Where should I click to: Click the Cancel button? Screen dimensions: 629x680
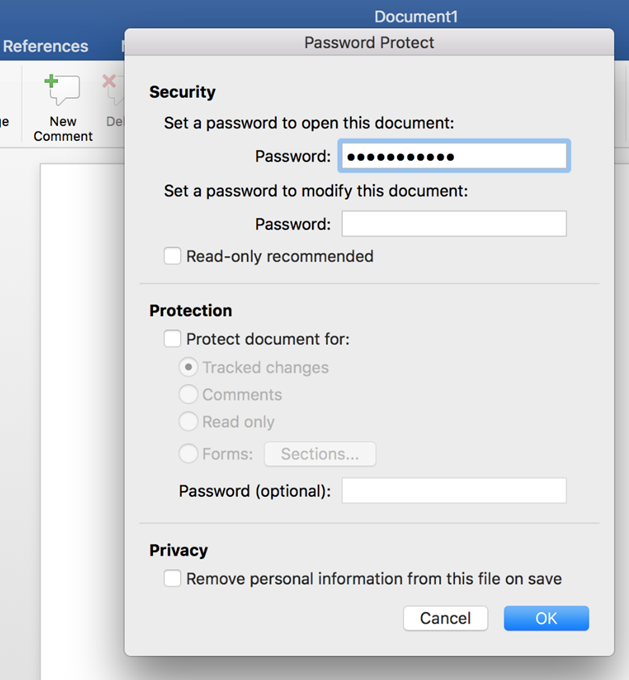tap(446, 618)
